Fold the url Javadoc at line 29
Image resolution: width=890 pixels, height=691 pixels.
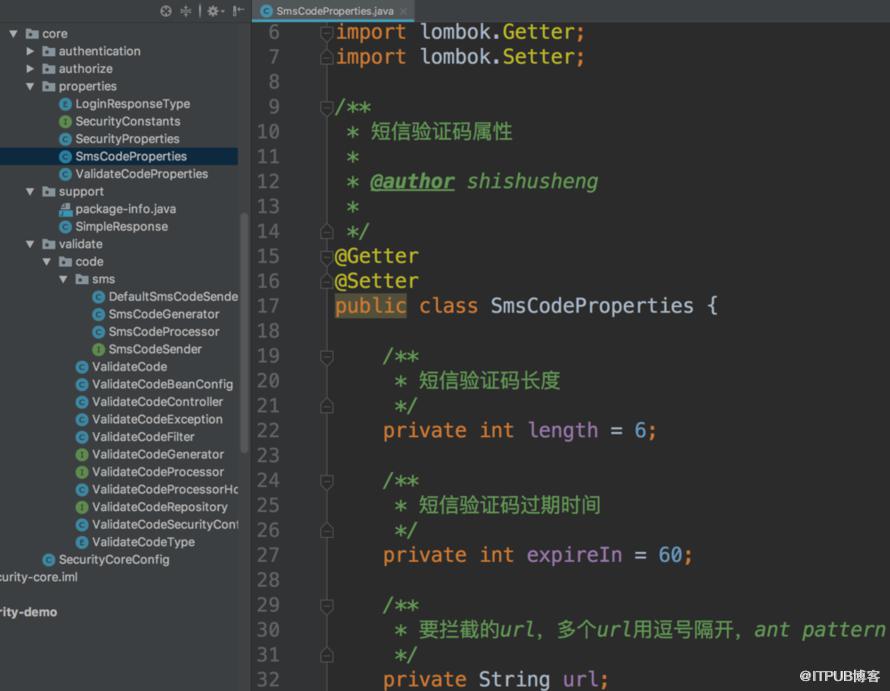326,606
